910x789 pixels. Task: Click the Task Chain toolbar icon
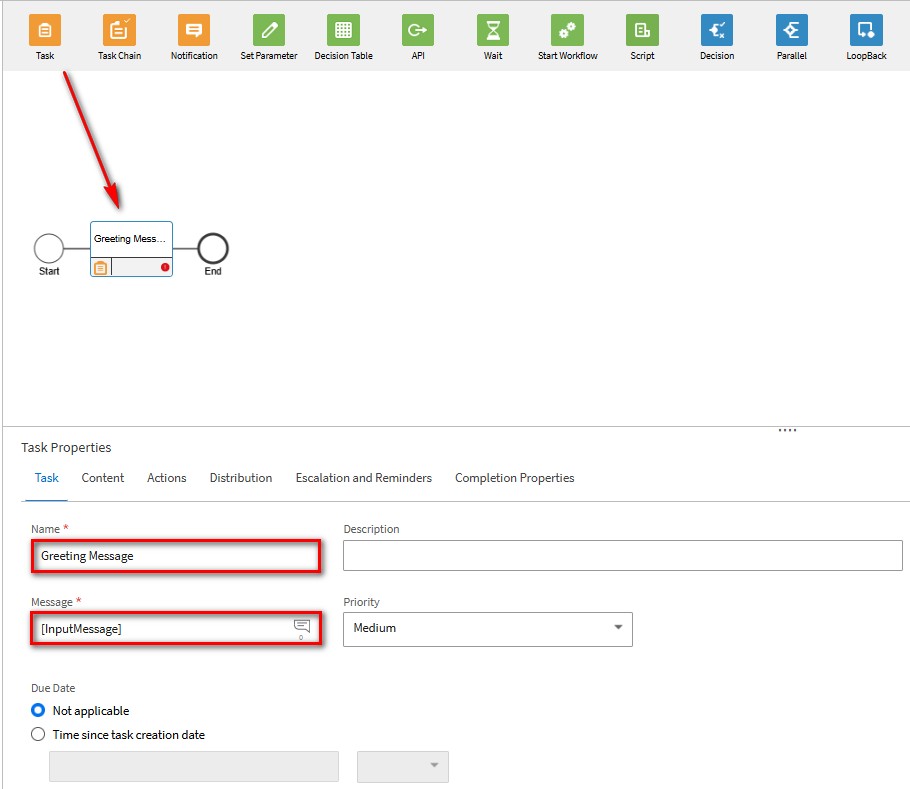119,30
